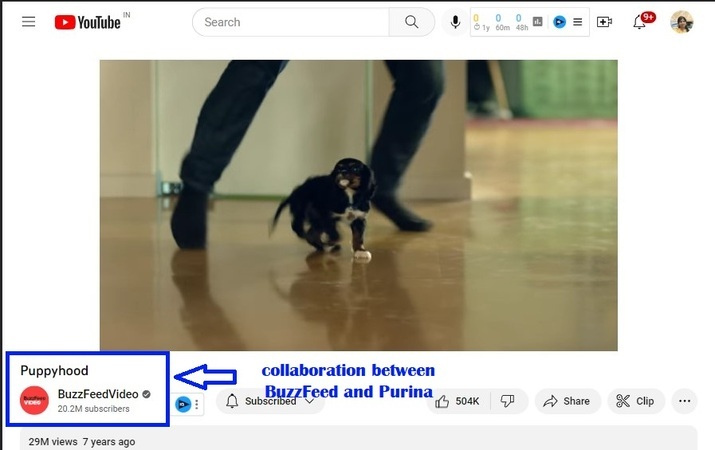Viewport: 715px width, 450px height.
Task: Like the video showing 504K
Action: 458,401
